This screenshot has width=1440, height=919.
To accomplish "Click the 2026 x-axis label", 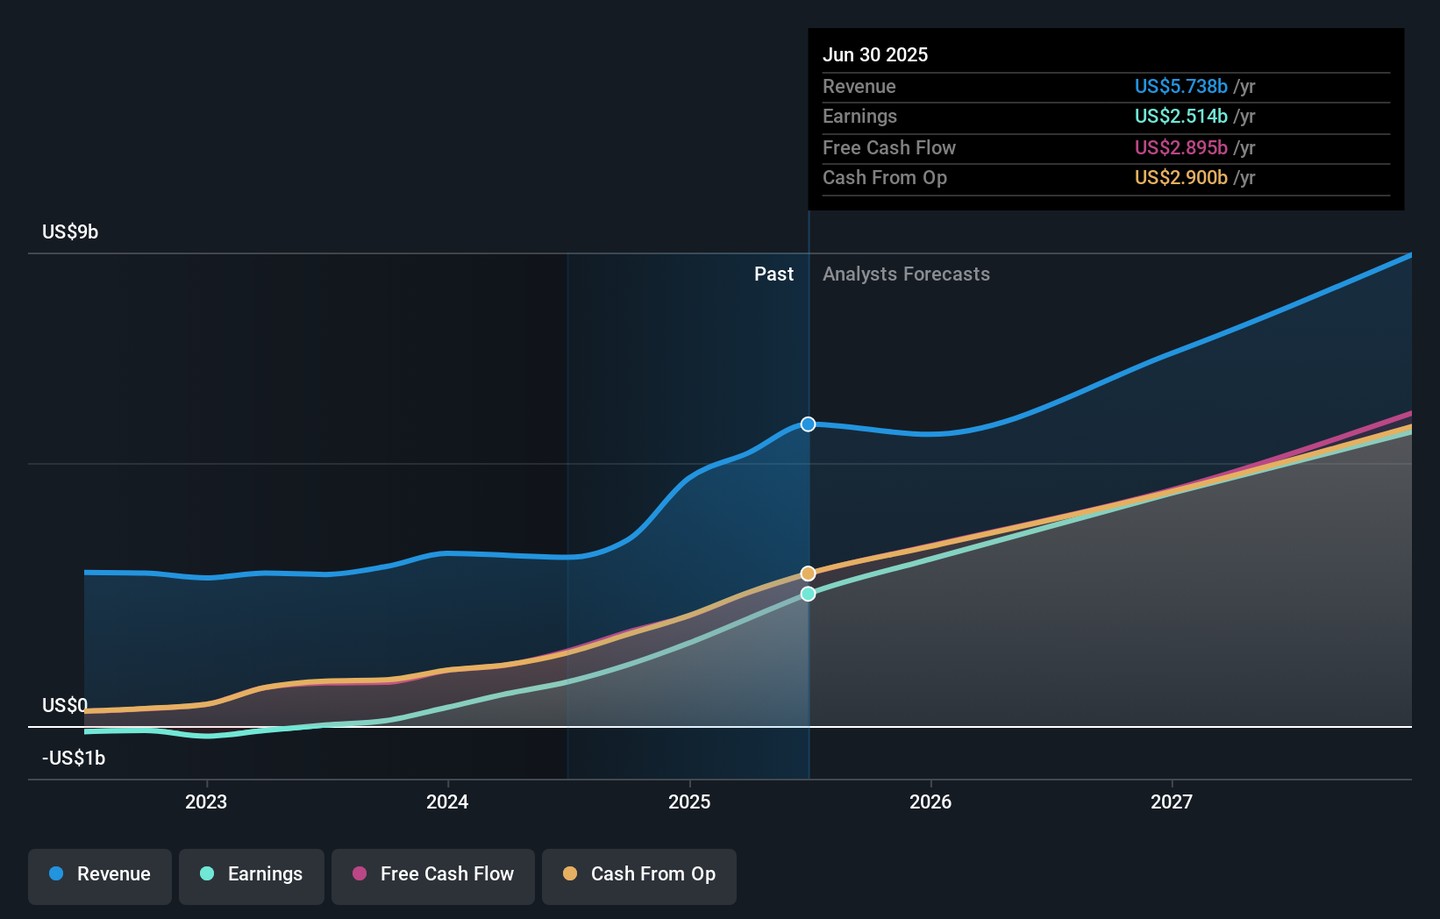I will pos(930,802).
